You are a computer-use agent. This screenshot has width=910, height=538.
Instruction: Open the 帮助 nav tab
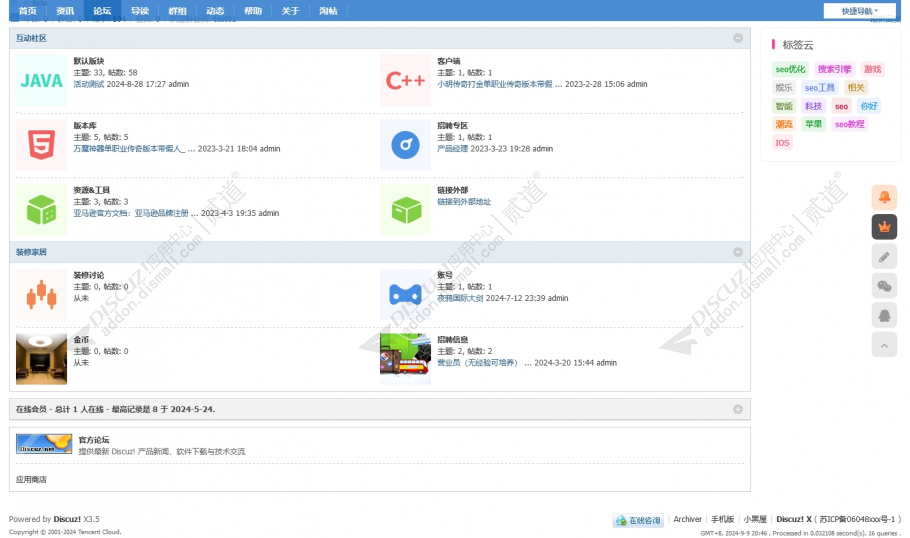[x=253, y=10]
